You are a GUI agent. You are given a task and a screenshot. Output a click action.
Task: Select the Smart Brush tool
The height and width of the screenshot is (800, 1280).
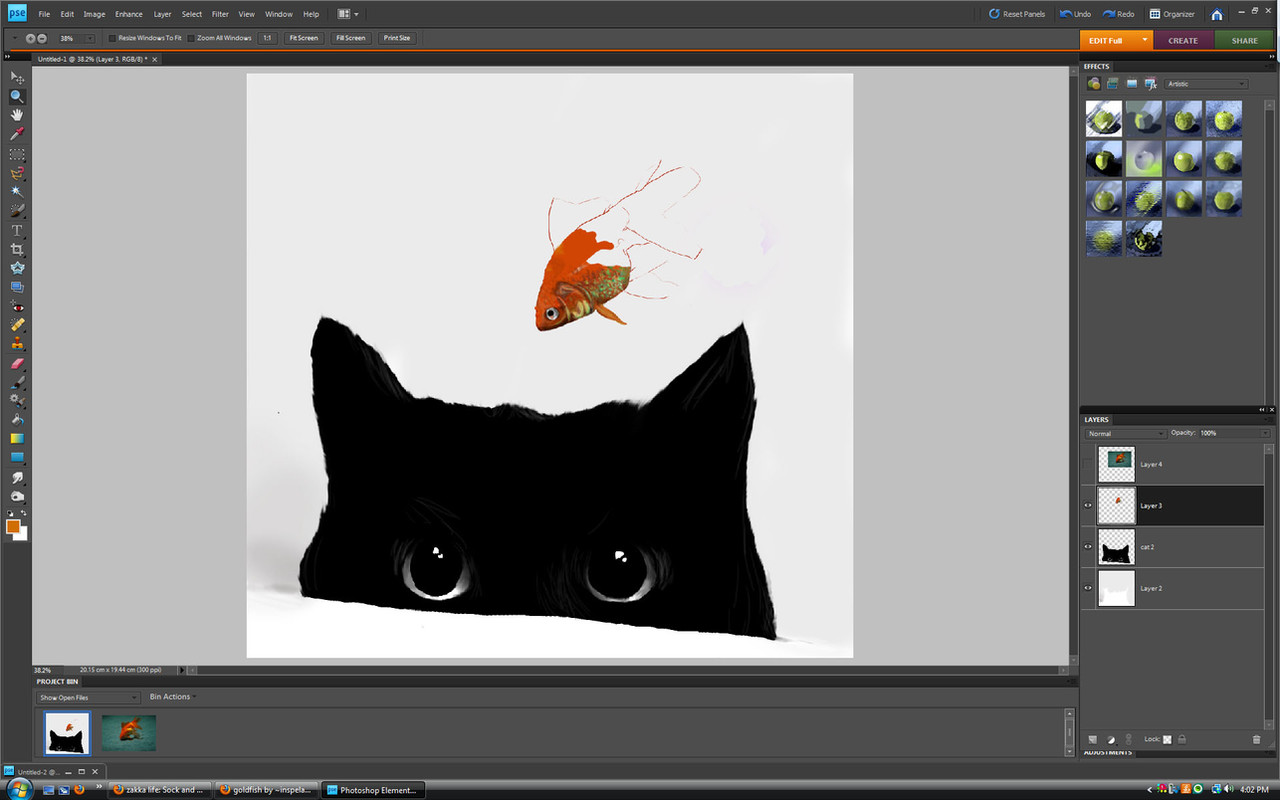point(17,401)
